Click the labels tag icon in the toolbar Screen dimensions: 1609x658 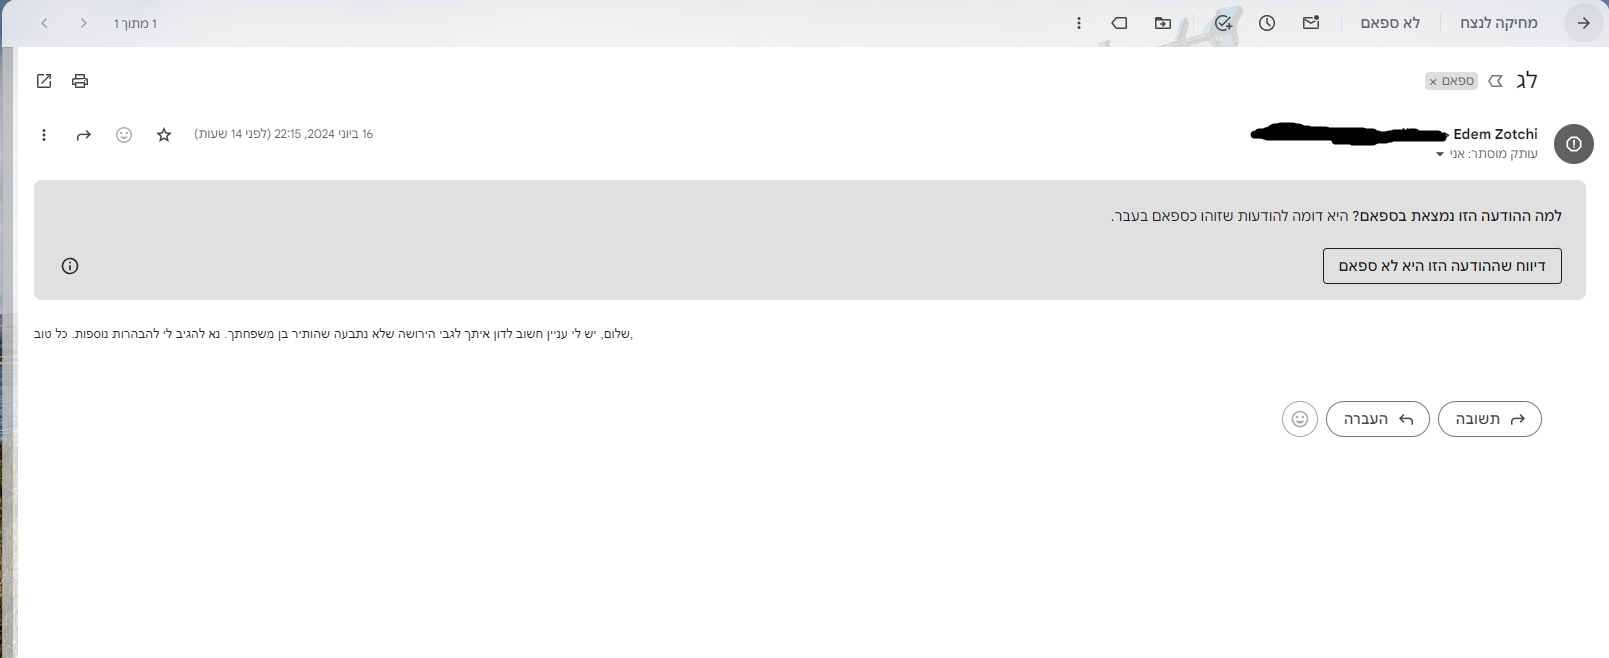pyautogui.click(x=1119, y=23)
